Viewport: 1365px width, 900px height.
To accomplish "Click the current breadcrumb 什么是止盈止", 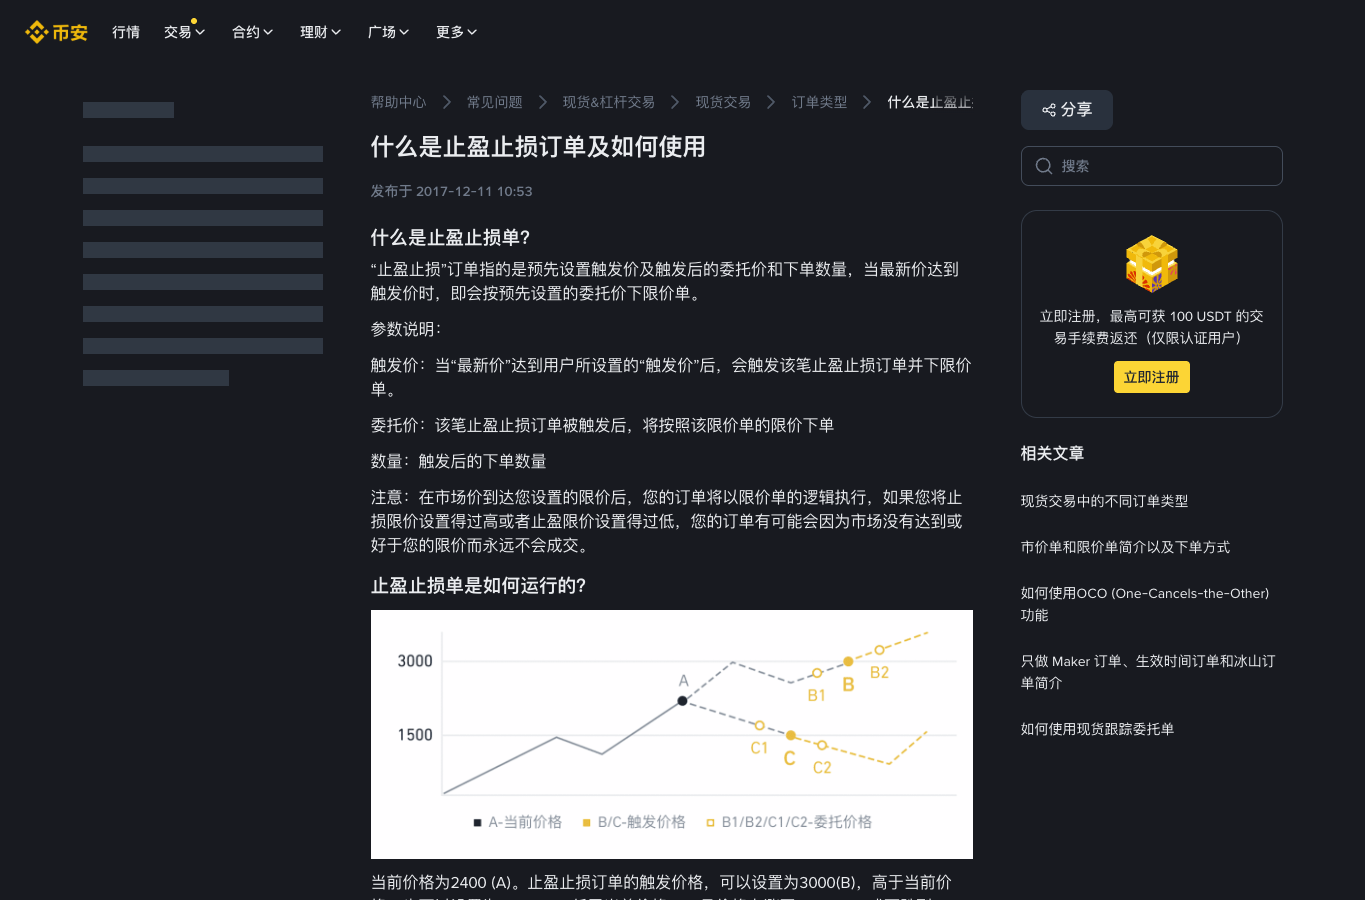I will tap(930, 102).
